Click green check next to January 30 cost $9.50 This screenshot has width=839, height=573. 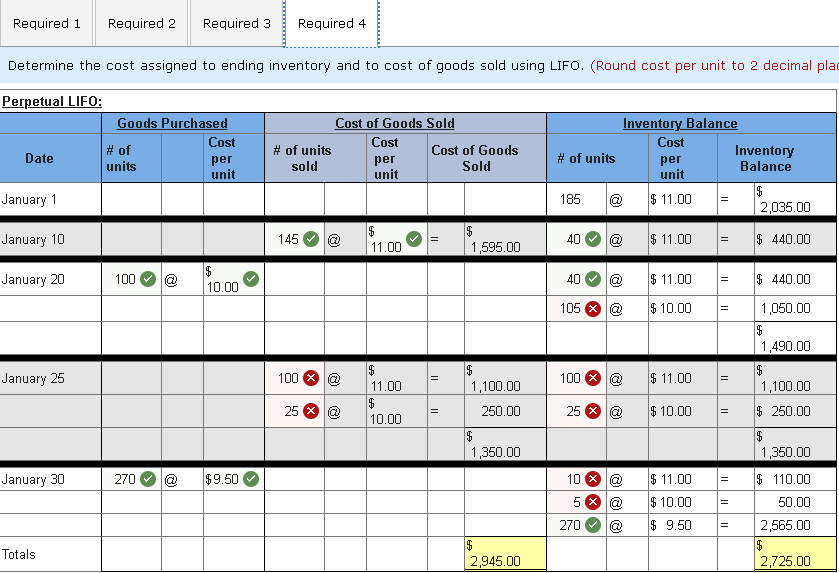(x=251, y=479)
